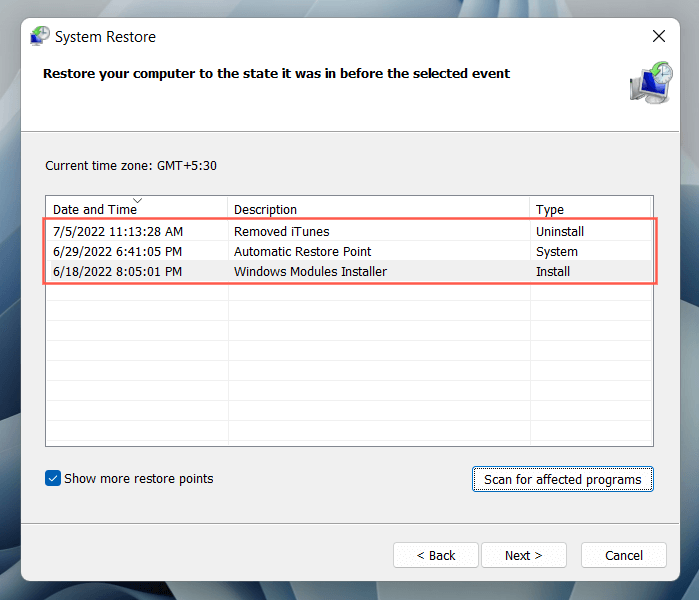Sort by Date and Time column

tap(93, 209)
